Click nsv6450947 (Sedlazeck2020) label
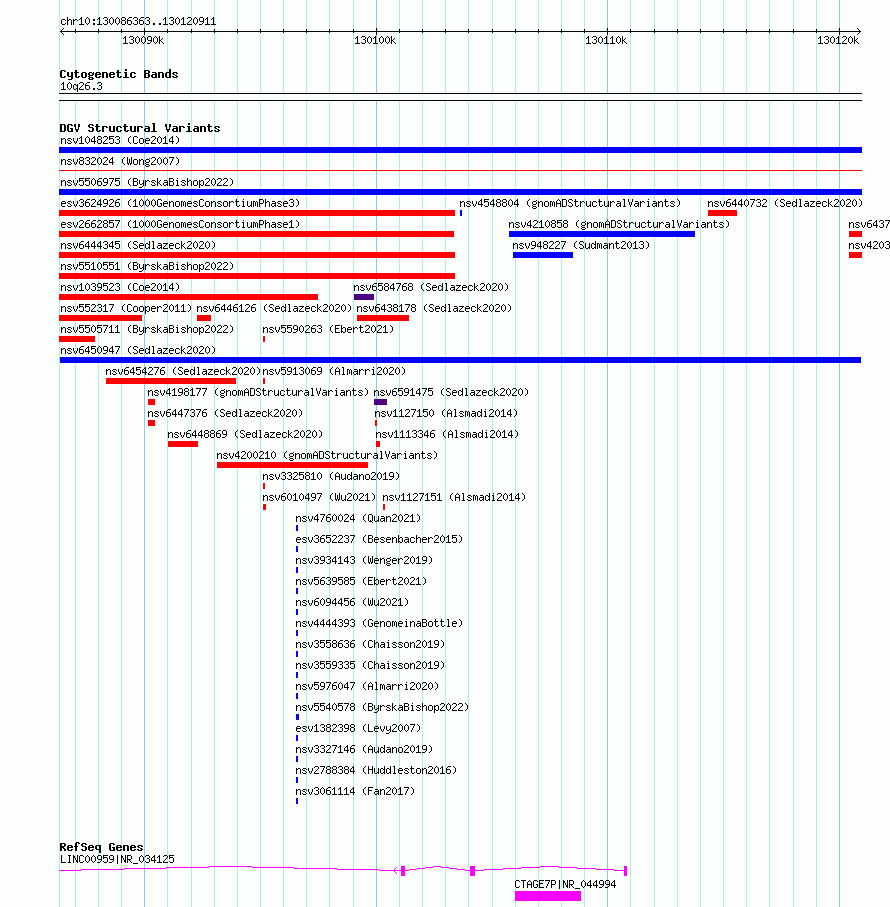890x907 pixels. point(138,351)
